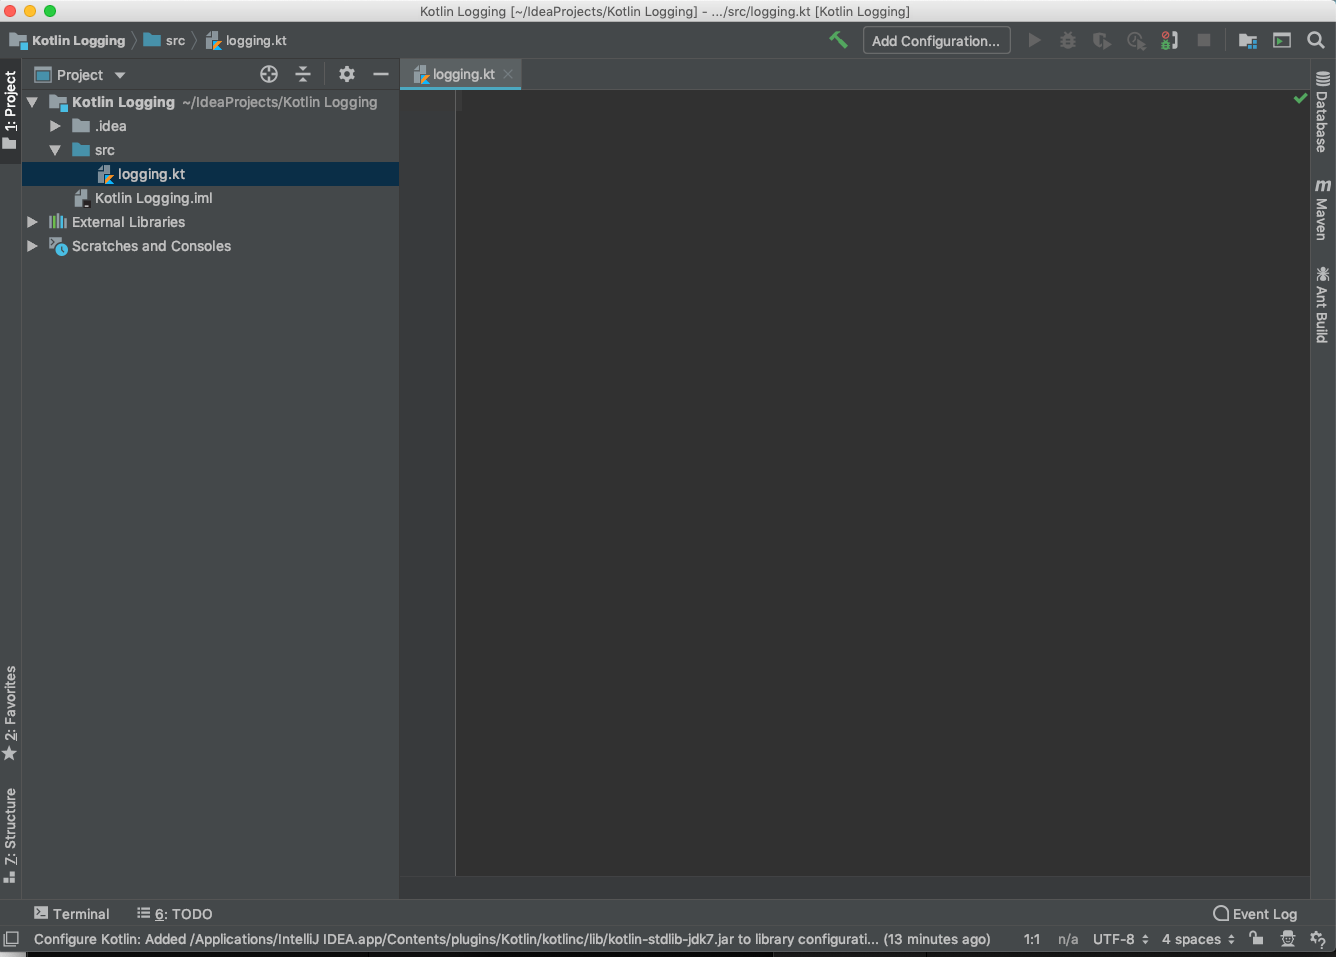
Task: Toggle tool window bars in the bottom-left corner
Action: click(x=11, y=939)
